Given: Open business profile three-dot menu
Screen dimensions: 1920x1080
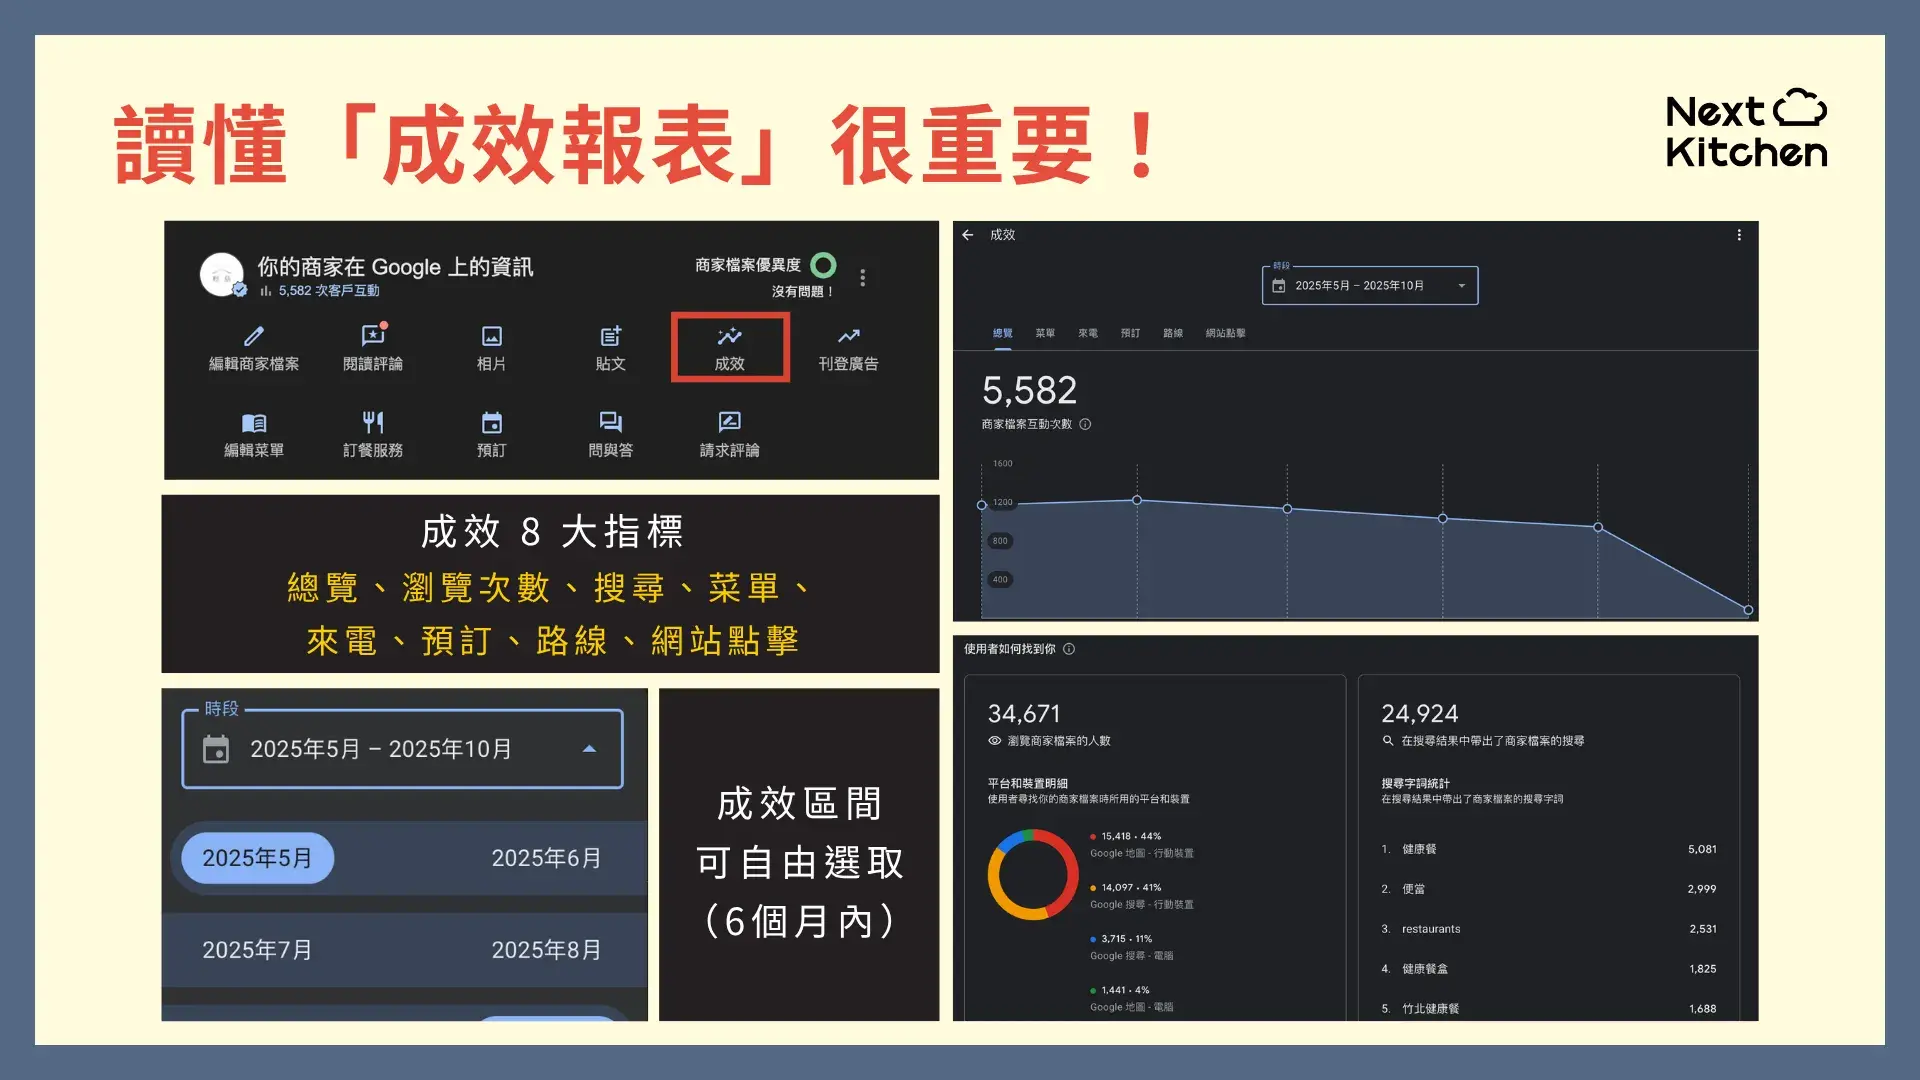Looking at the screenshot, I should [863, 278].
